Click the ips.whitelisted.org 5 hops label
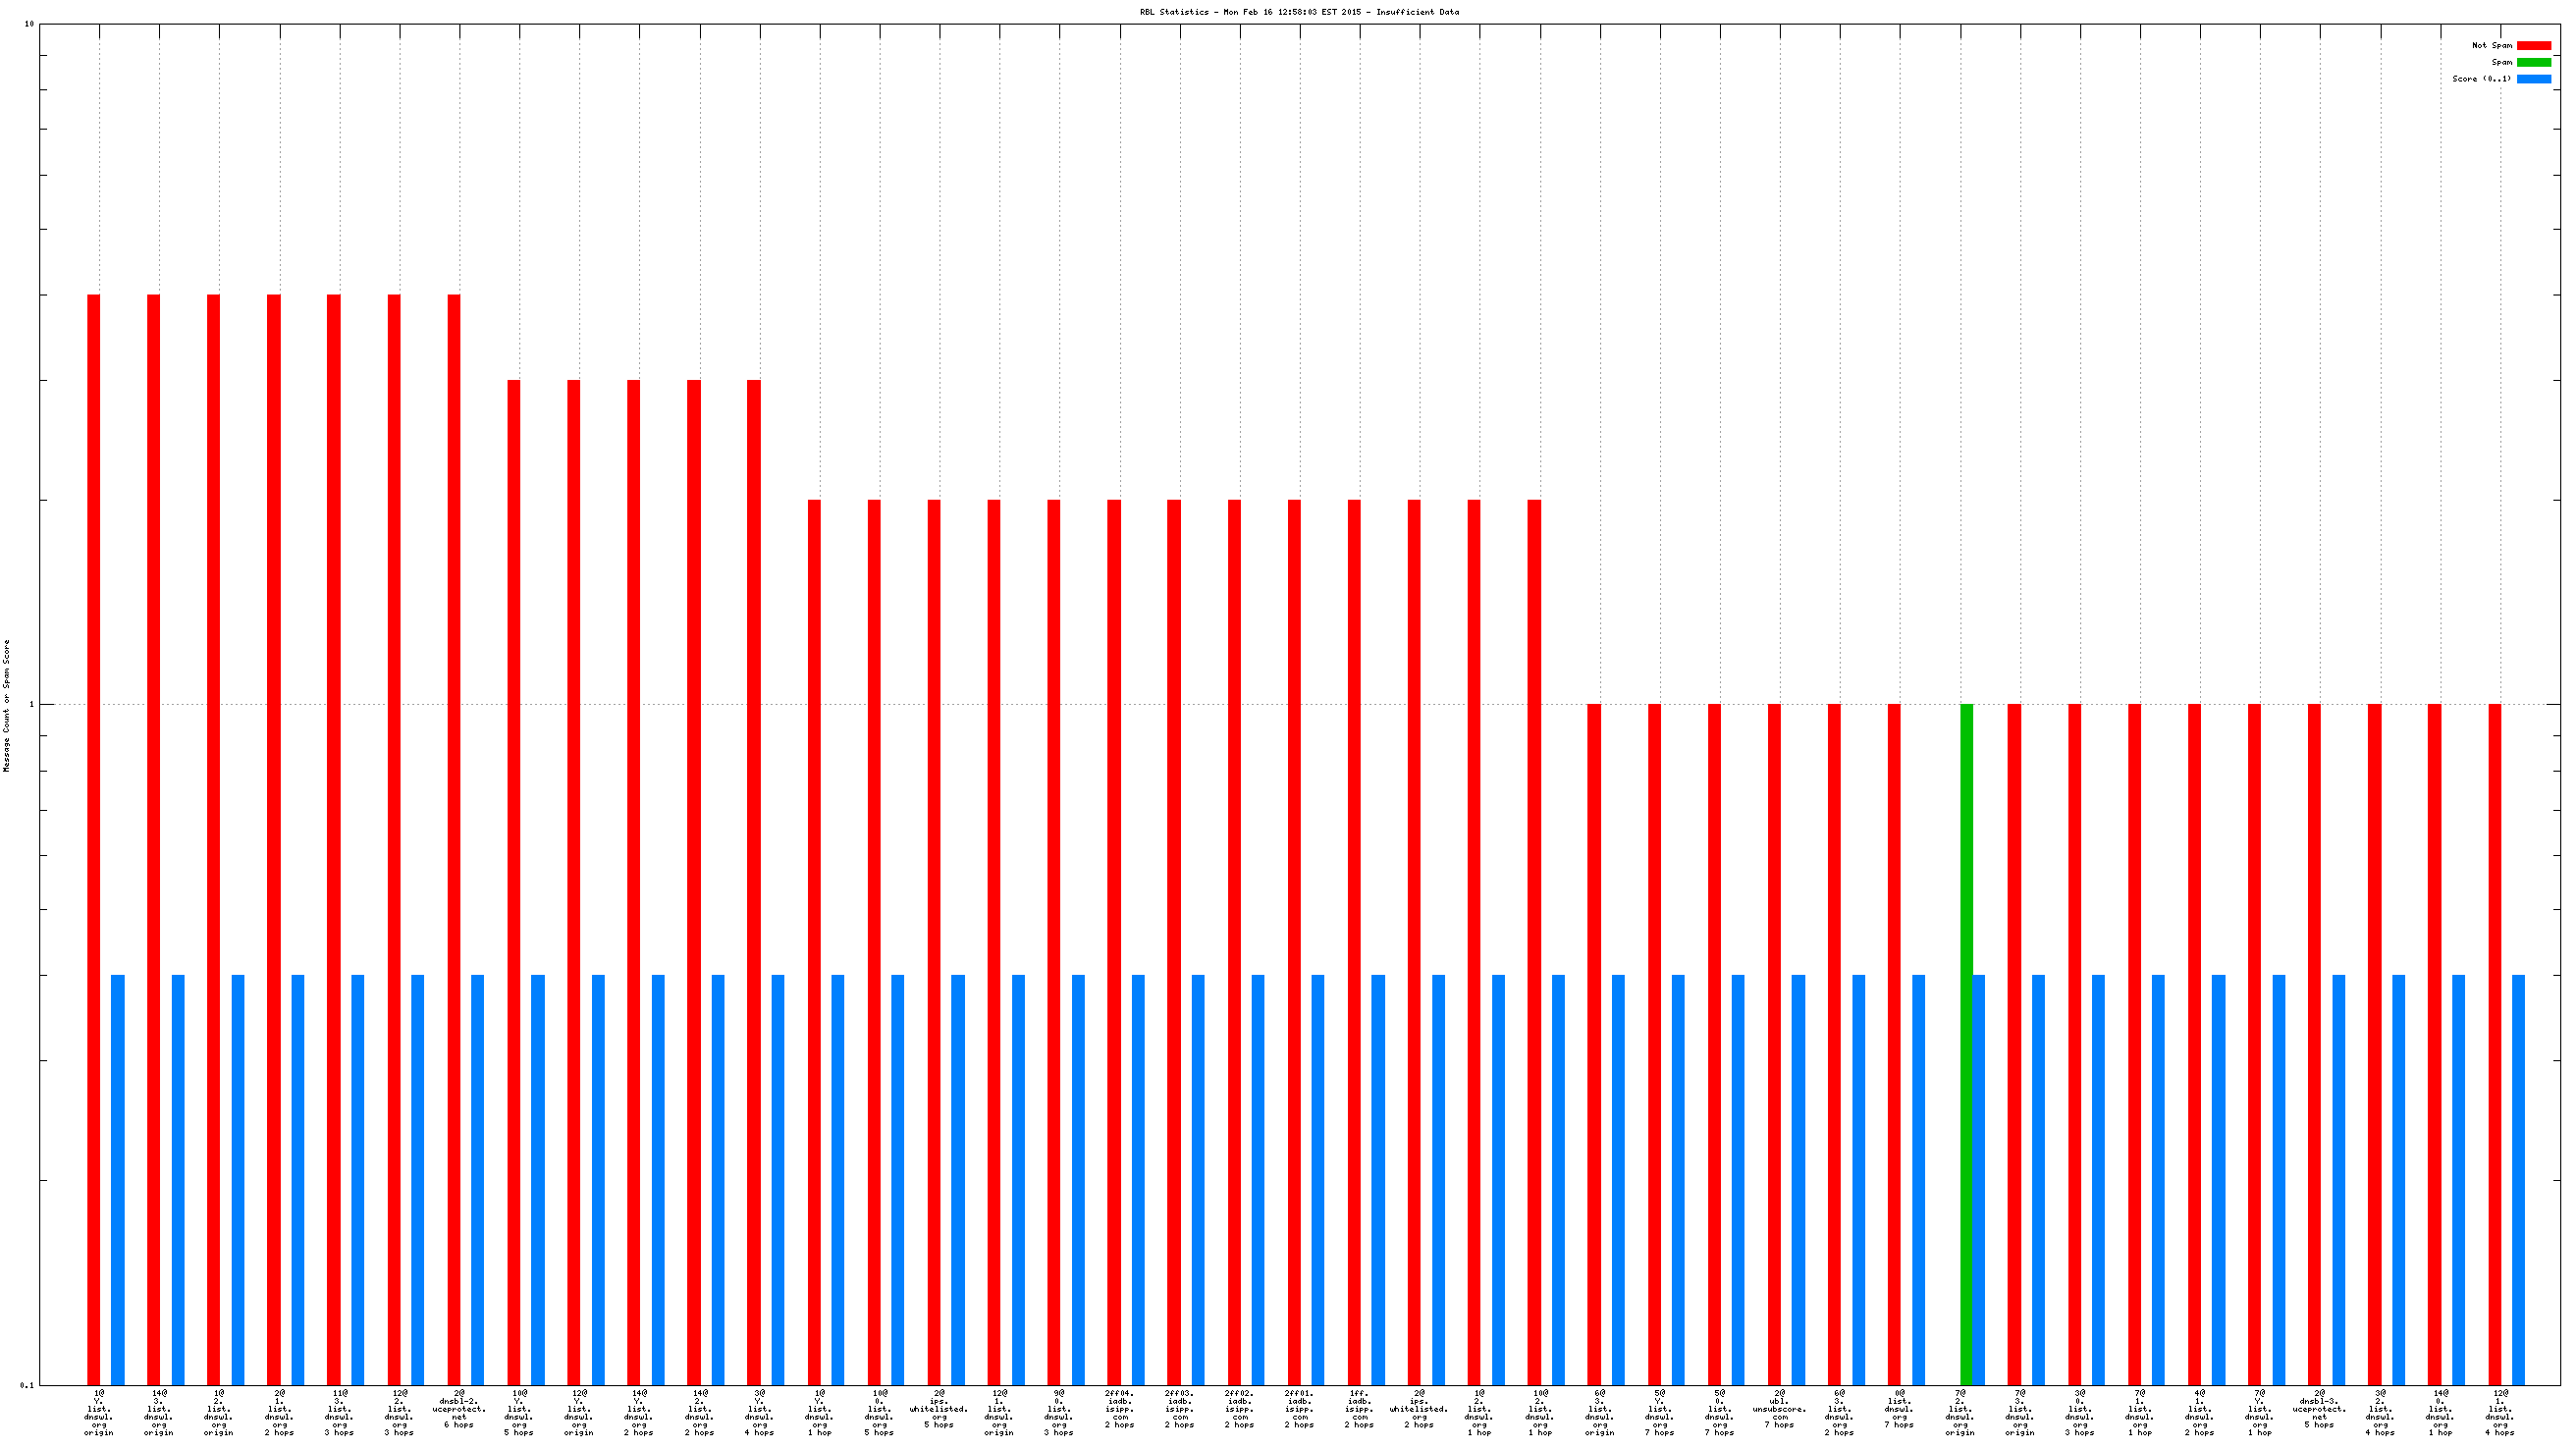 pyautogui.click(x=939, y=1409)
